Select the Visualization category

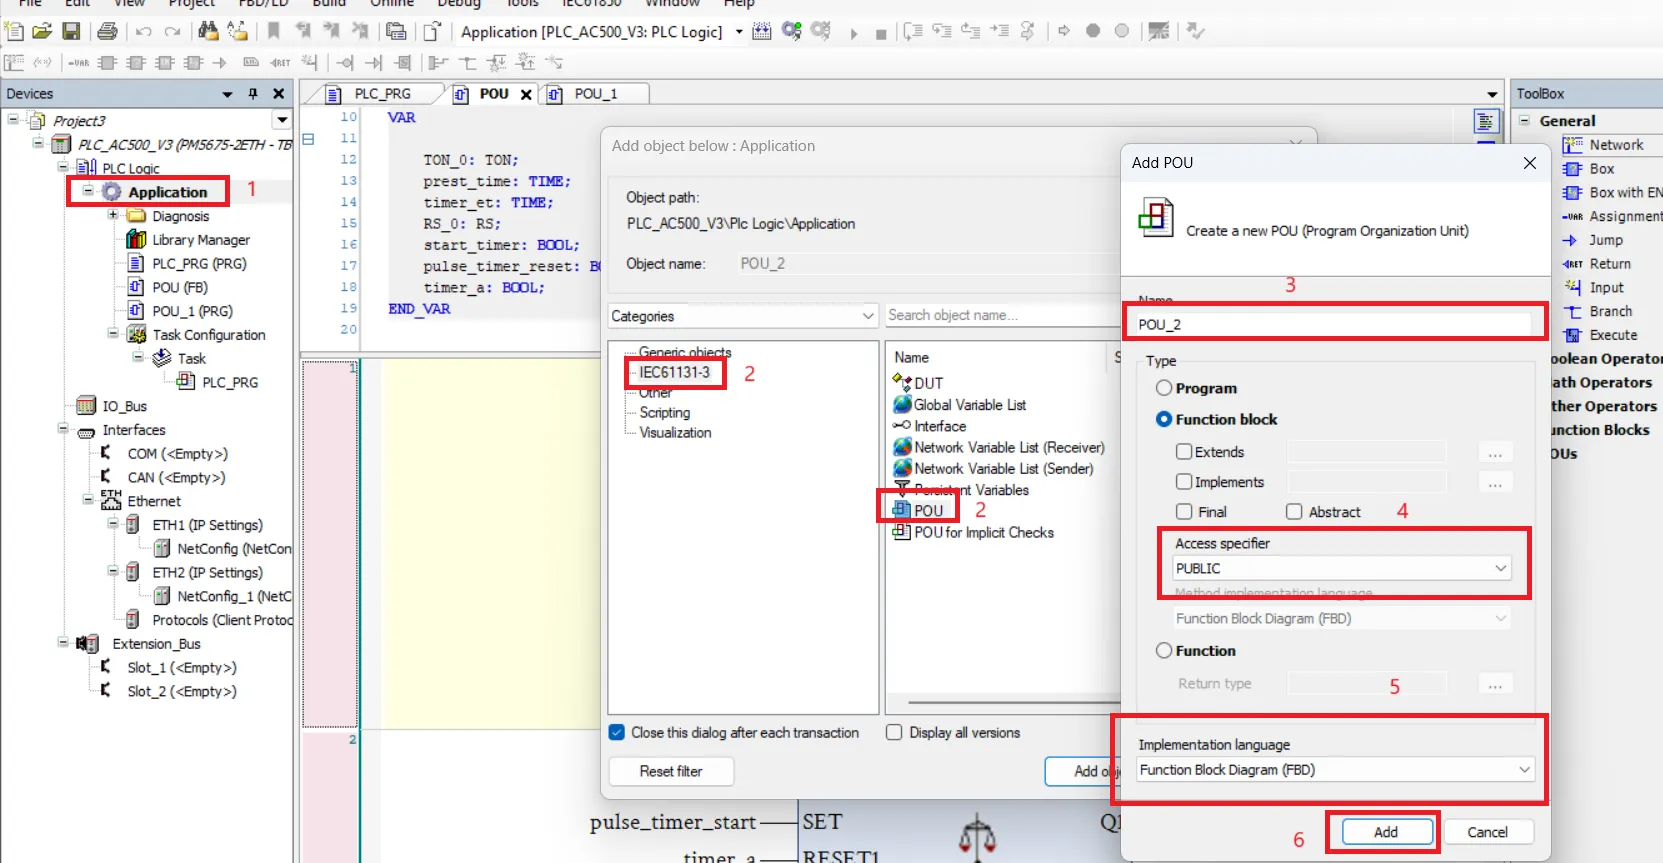point(676,433)
